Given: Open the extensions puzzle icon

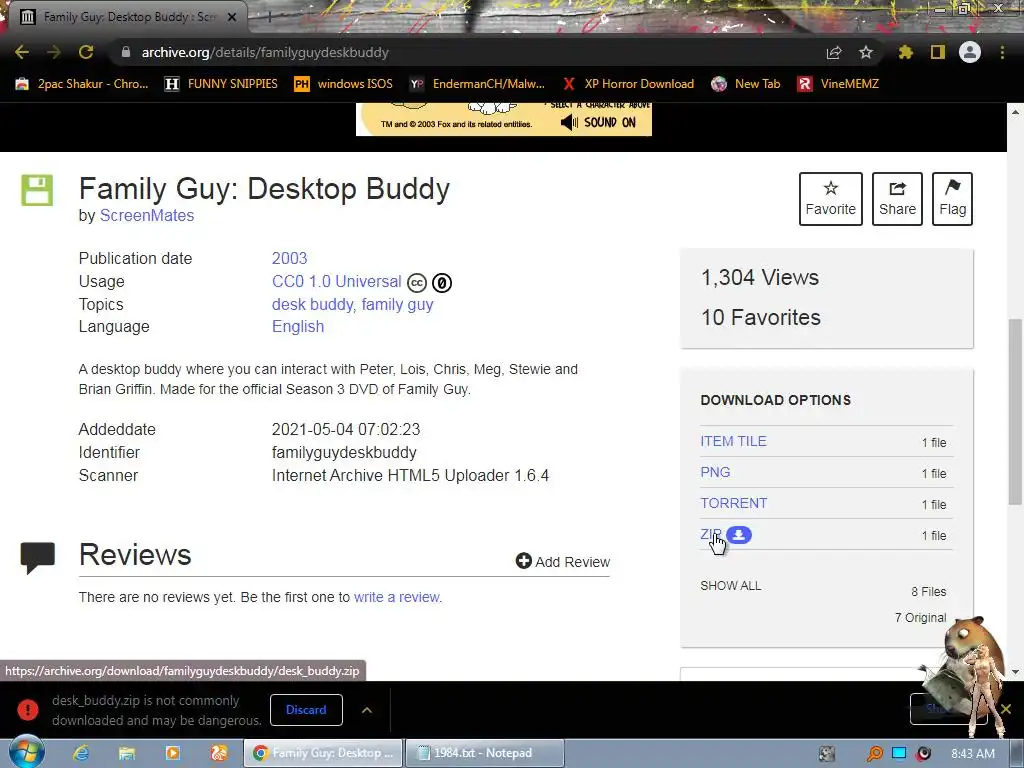Looking at the screenshot, I should (906, 52).
